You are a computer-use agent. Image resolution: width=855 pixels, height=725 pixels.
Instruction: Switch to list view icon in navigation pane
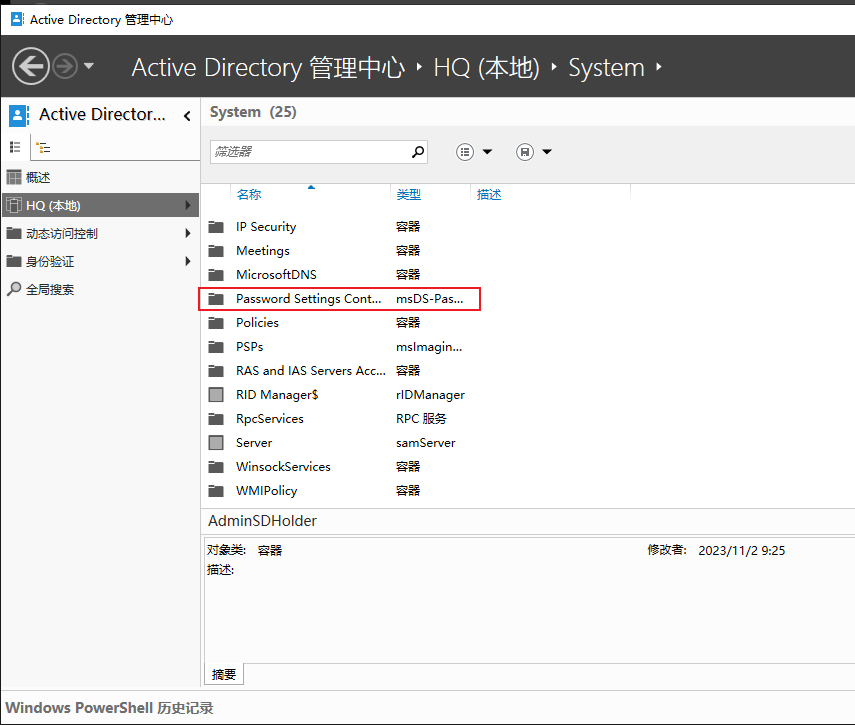(15, 147)
